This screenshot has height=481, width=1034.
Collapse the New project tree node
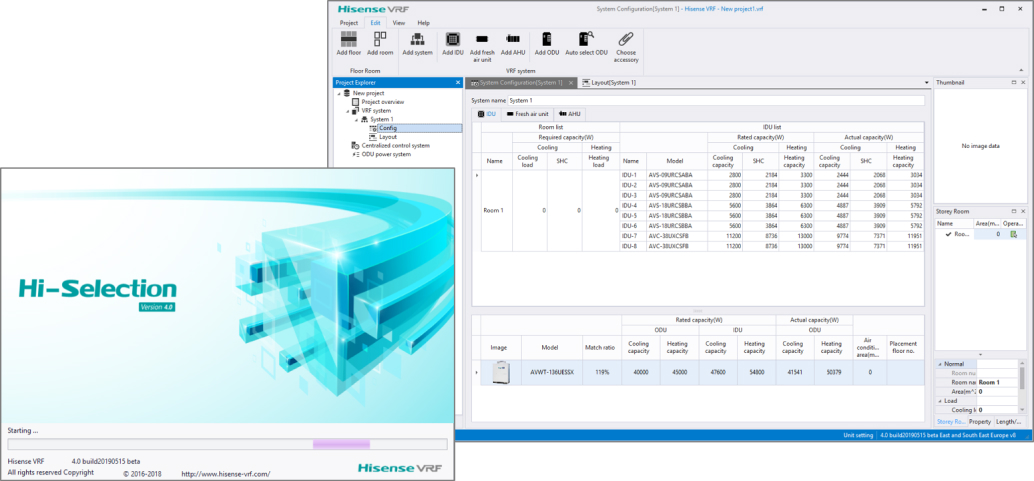point(339,94)
